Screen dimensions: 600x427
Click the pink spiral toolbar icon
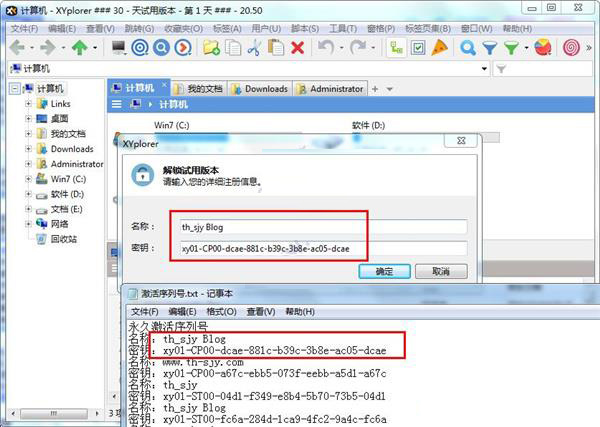[x=571, y=48]
